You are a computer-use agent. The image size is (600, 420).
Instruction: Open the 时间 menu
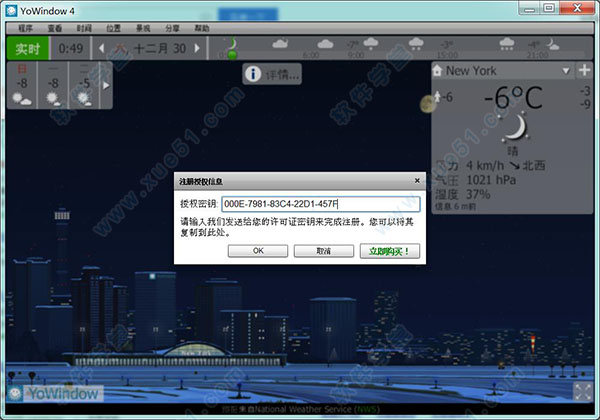[84, 28]
